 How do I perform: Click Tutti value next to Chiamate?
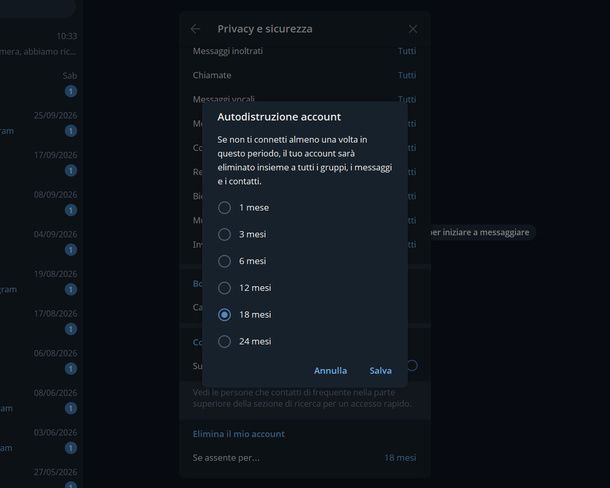point(407,75)
